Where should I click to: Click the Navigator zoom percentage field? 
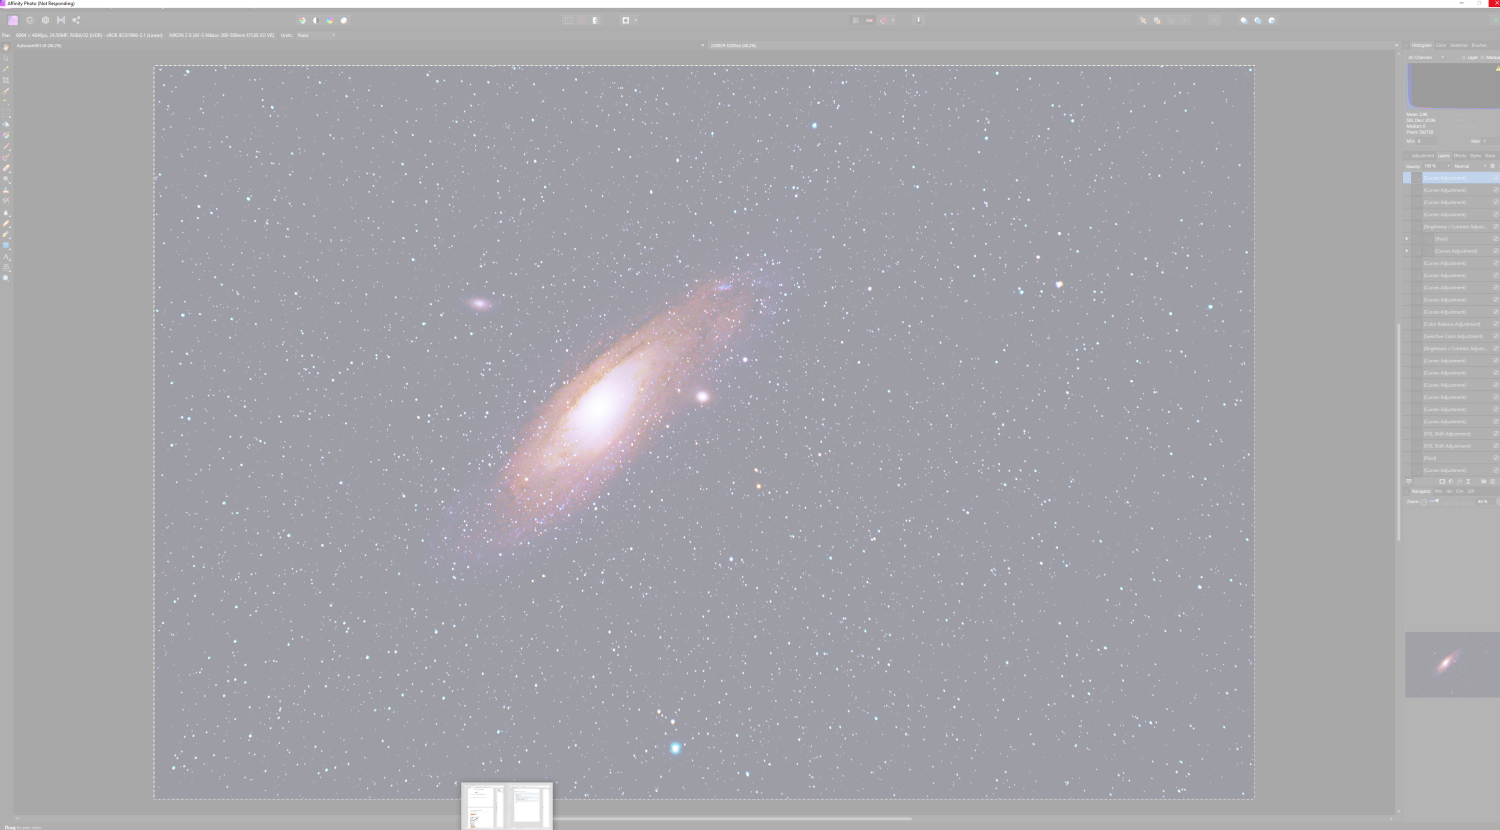coord(1483,502)
